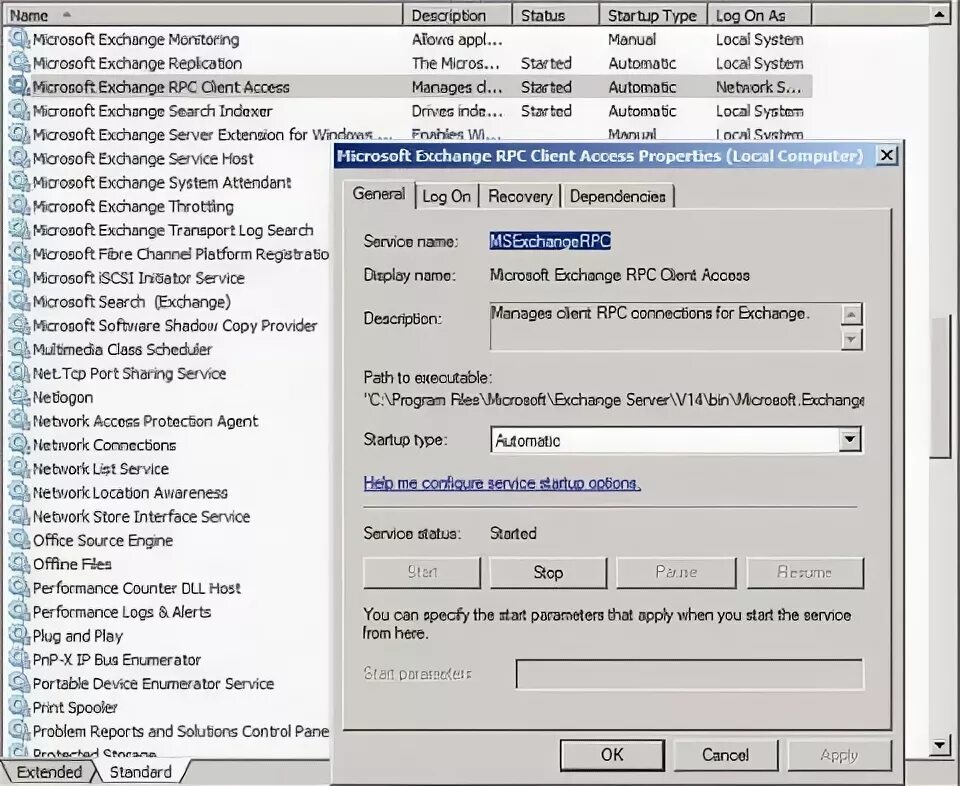Image resolution: width=960 pixels, height=786 pixels.
Task: Open the Log On tab
Action: pos(447,196)
